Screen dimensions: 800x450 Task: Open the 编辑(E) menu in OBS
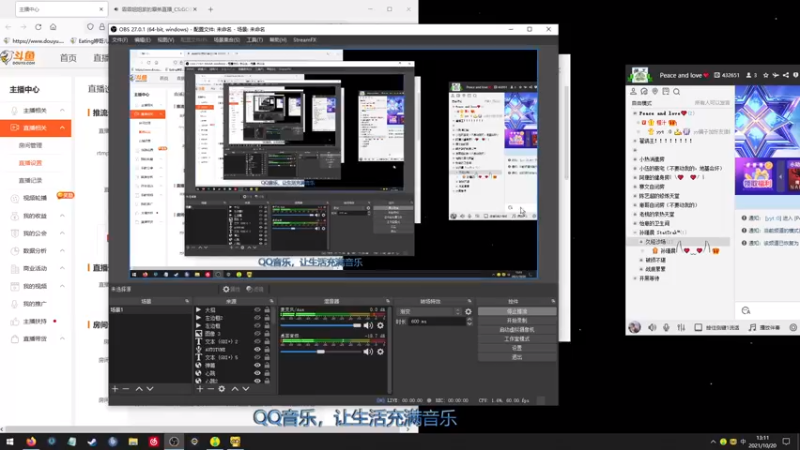click(x=142, y=40)
